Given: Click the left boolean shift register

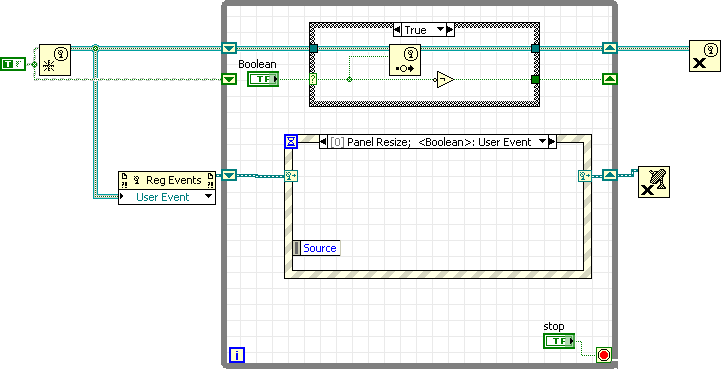Looking at the screenshot, I should pos(229,79).
